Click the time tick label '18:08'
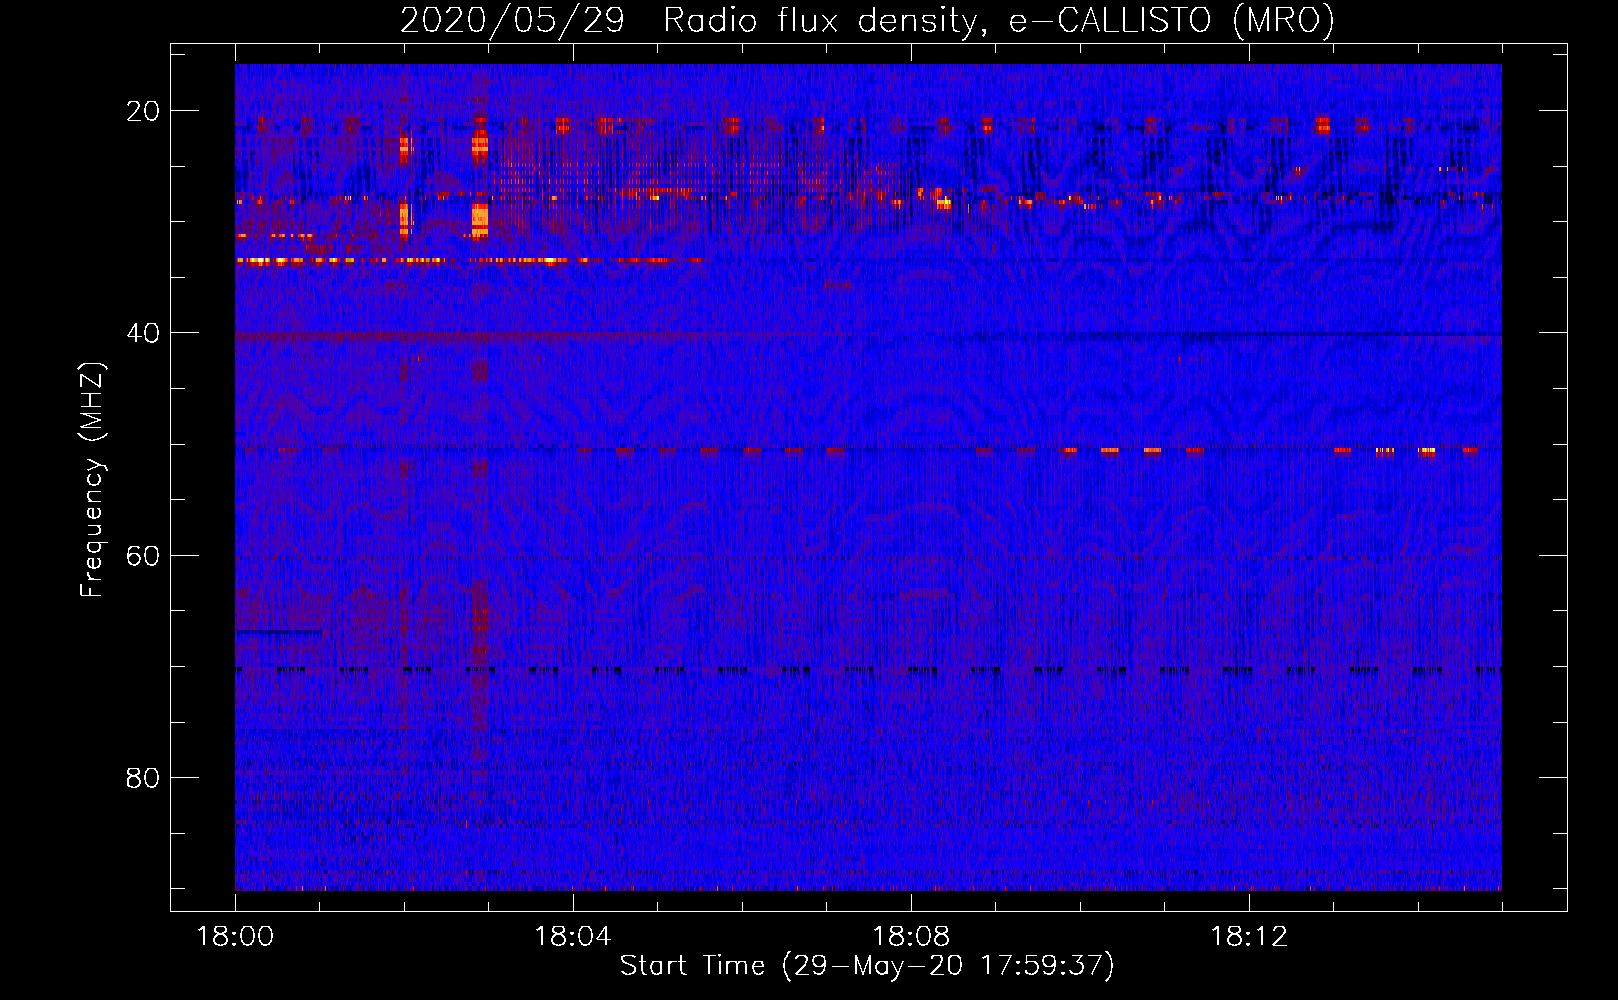This screenshot has height=1000, width=1618. 911,937
